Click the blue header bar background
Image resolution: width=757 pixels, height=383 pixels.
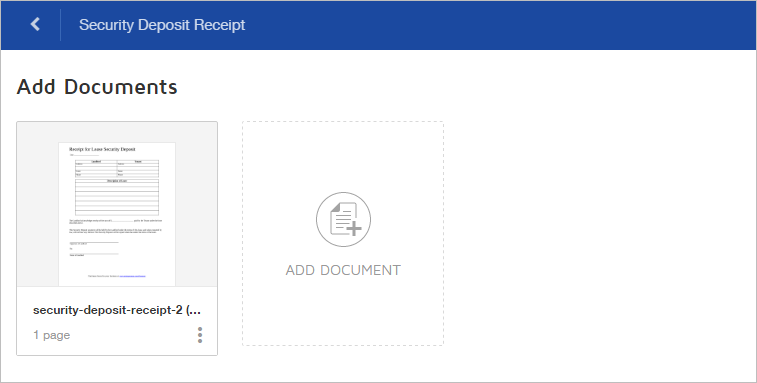tap(483, 25)
